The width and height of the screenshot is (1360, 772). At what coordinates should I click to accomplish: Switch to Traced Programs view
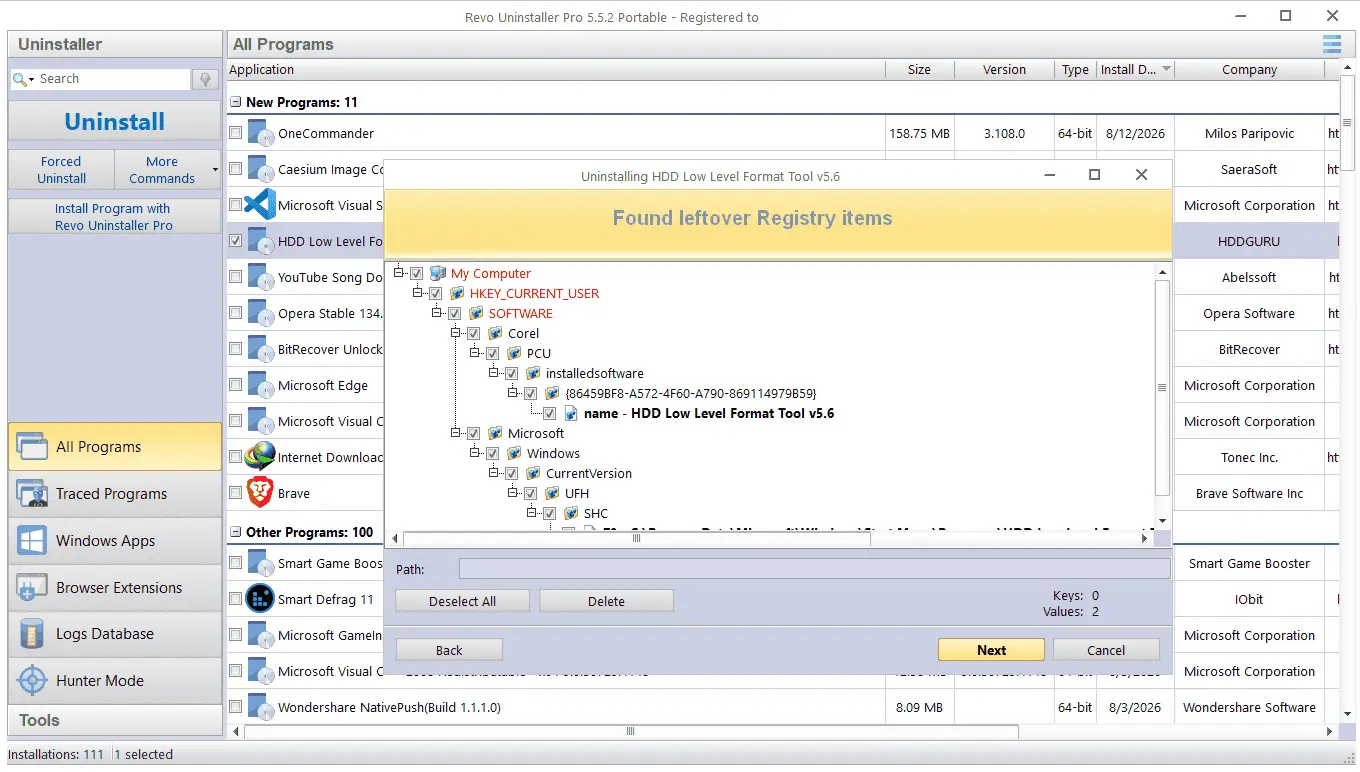point(115,494)
